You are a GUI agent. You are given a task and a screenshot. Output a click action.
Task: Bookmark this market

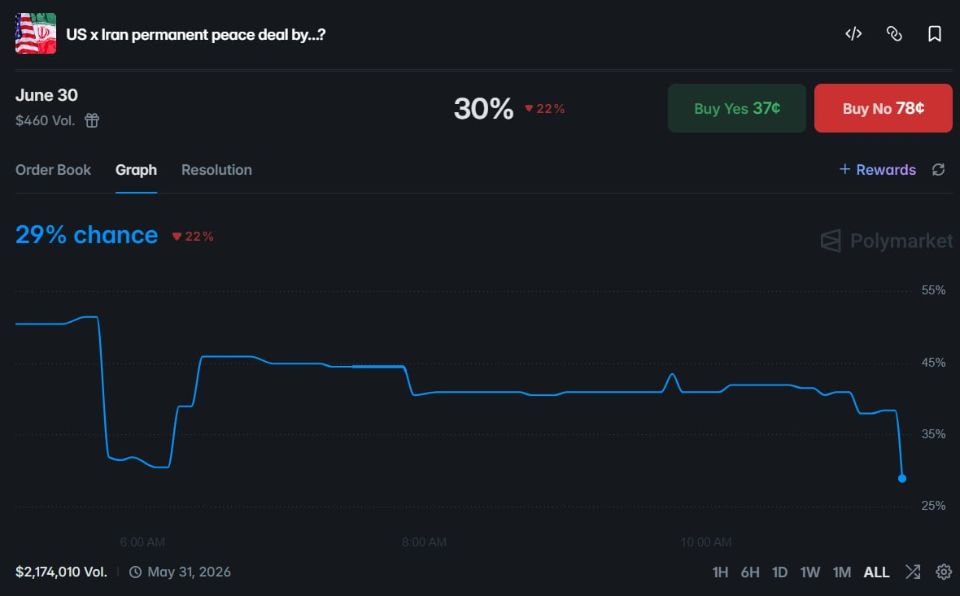click(x=935, y=34)
